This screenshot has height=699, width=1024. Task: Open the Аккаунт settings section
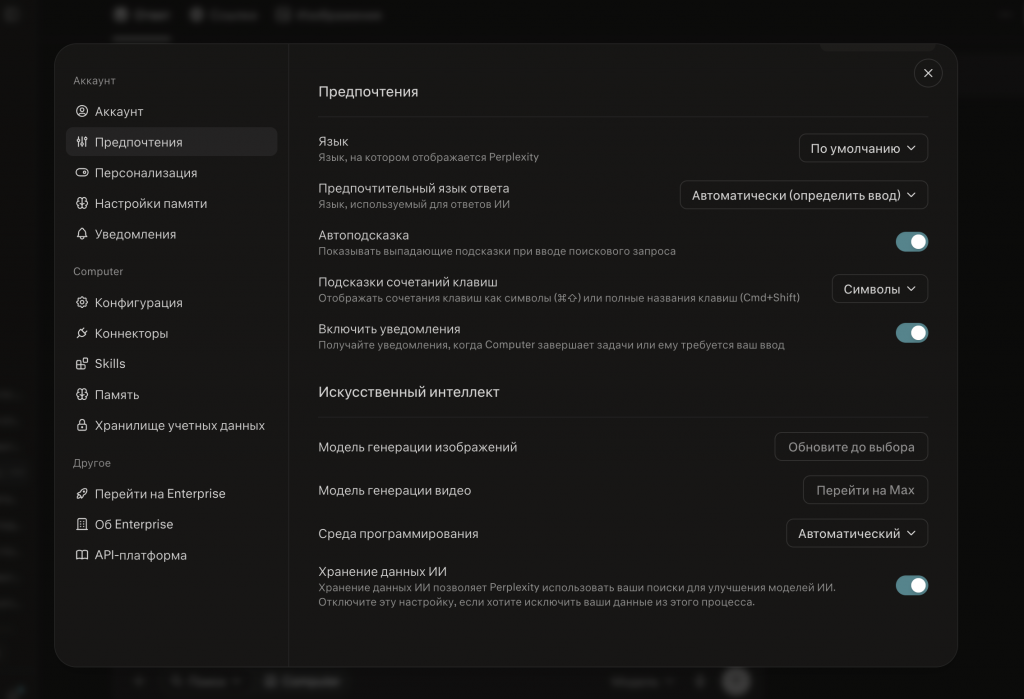click(172, 111)
